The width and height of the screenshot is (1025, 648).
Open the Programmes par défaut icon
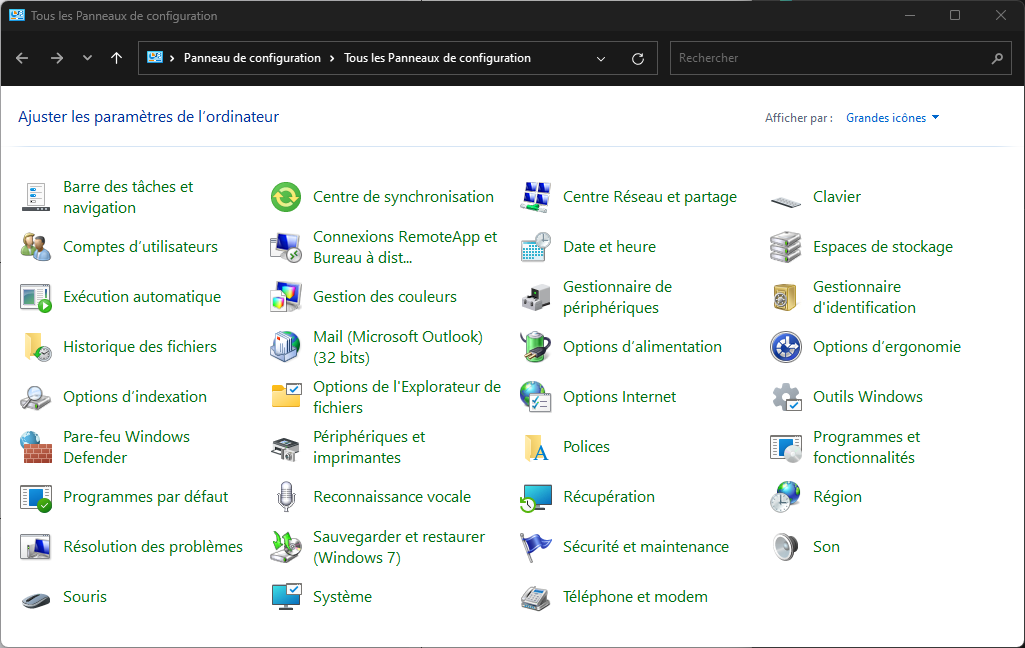tap(35, 497)
